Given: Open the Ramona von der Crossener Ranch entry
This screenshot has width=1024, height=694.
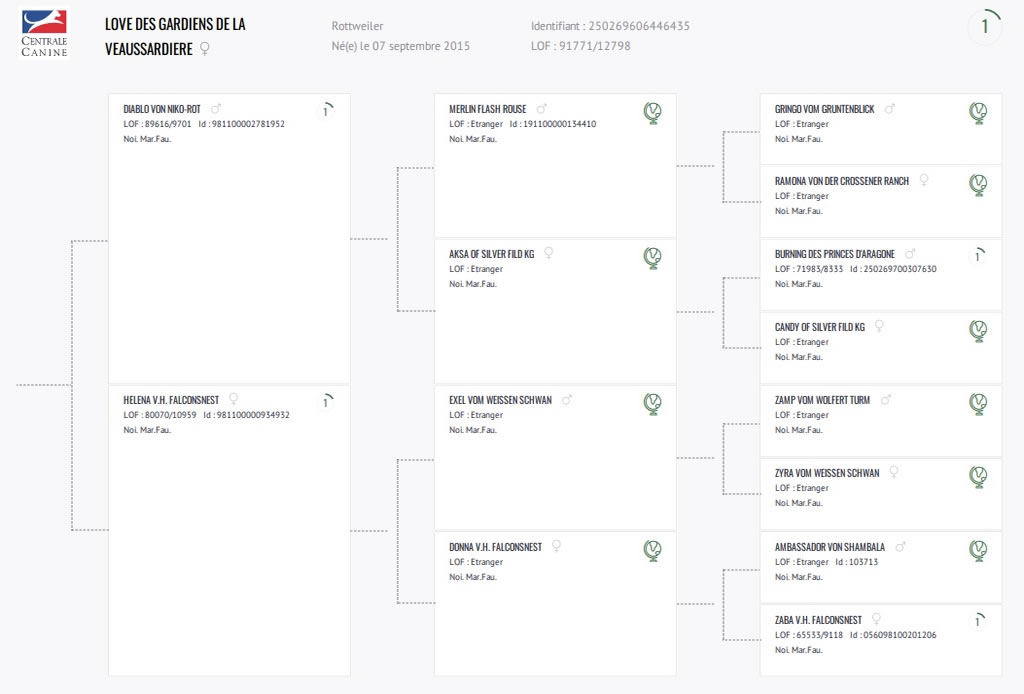Looking at the screenshot, I should pos(842,181).
